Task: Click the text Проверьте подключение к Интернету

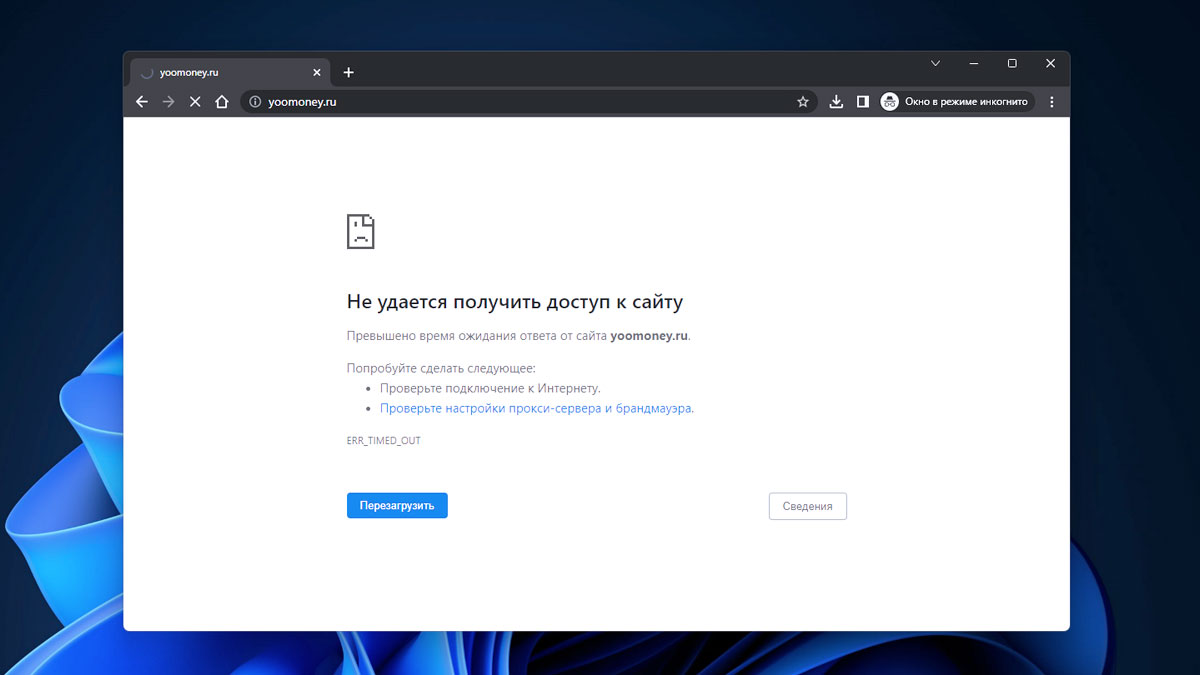Action: click(x=490, y=388)
